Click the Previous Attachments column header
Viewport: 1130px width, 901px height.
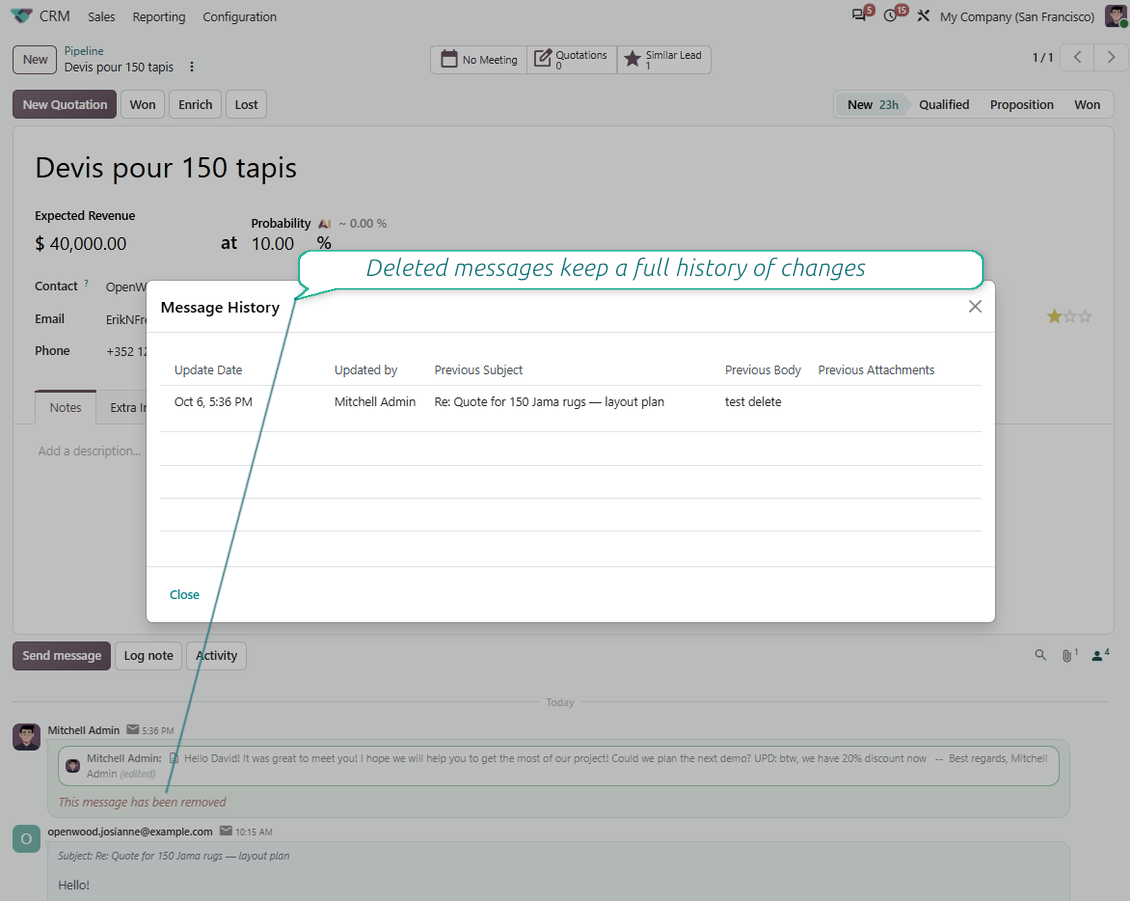coord(876,370)
